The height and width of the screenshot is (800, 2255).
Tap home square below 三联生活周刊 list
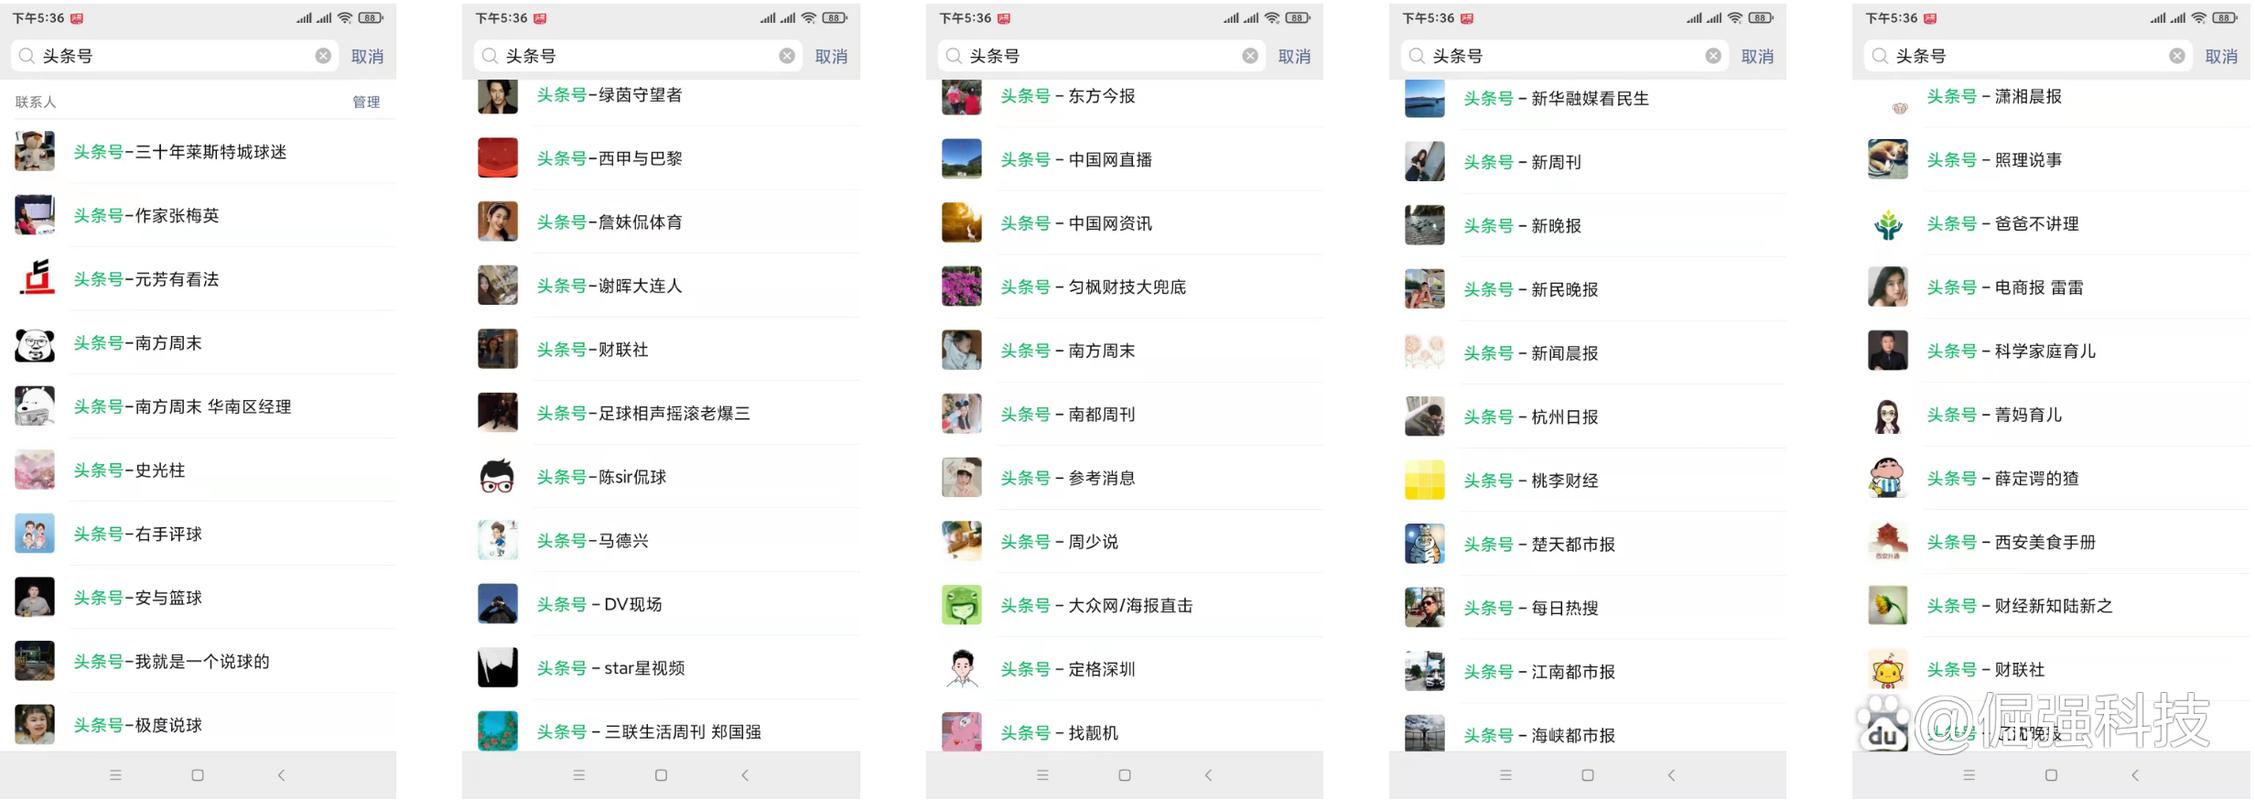[661, 775]
